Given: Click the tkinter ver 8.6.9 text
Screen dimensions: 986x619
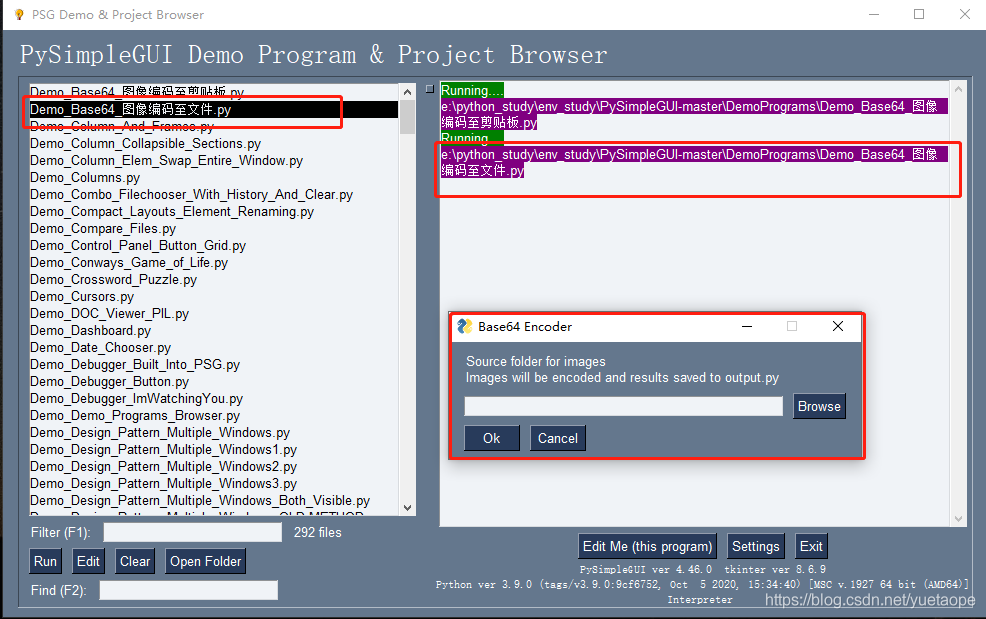Looking at the screenshot, I should [775, 569].
